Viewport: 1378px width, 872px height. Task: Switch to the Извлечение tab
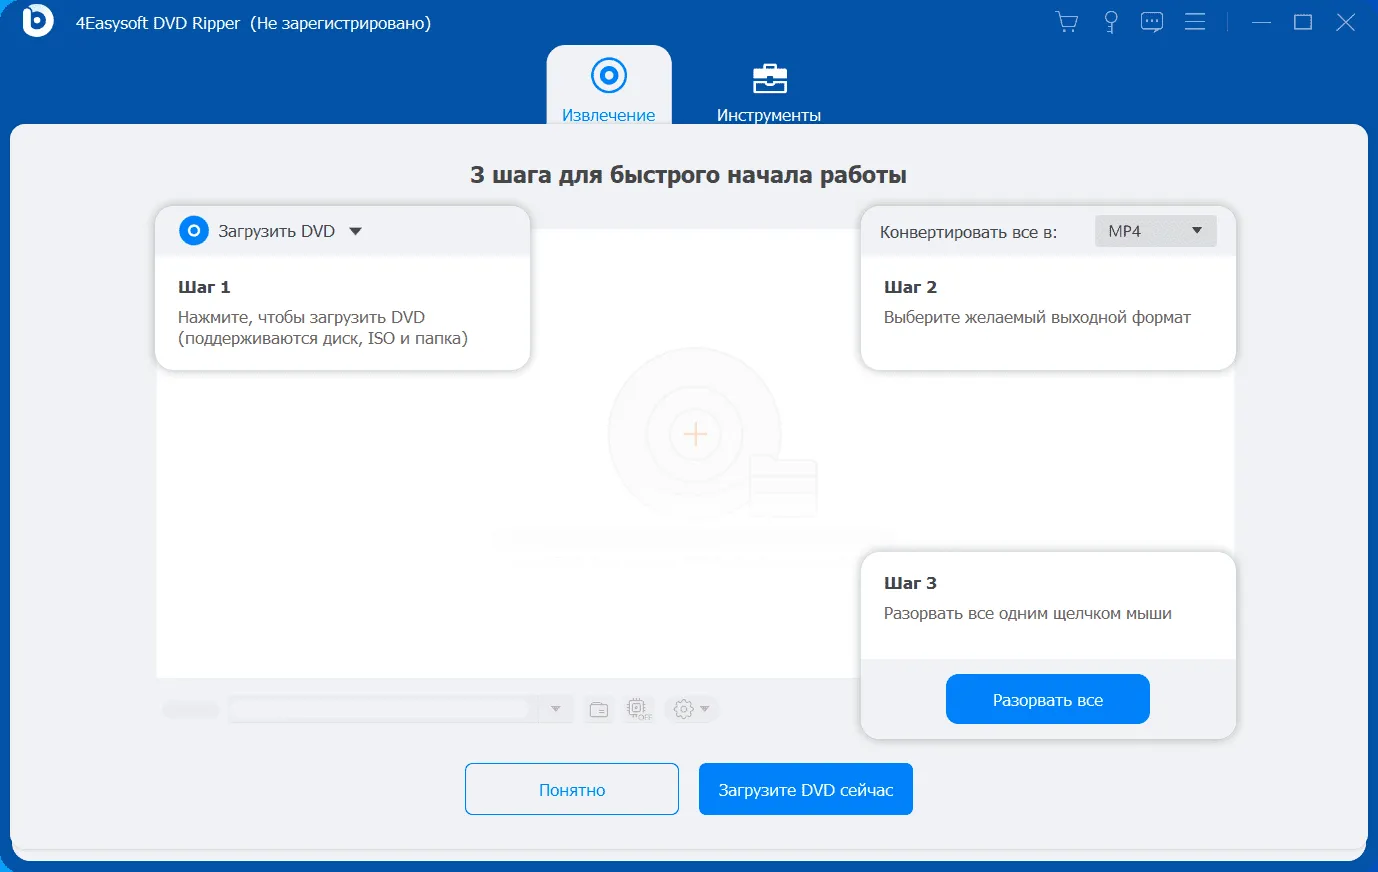click(608, 88)
